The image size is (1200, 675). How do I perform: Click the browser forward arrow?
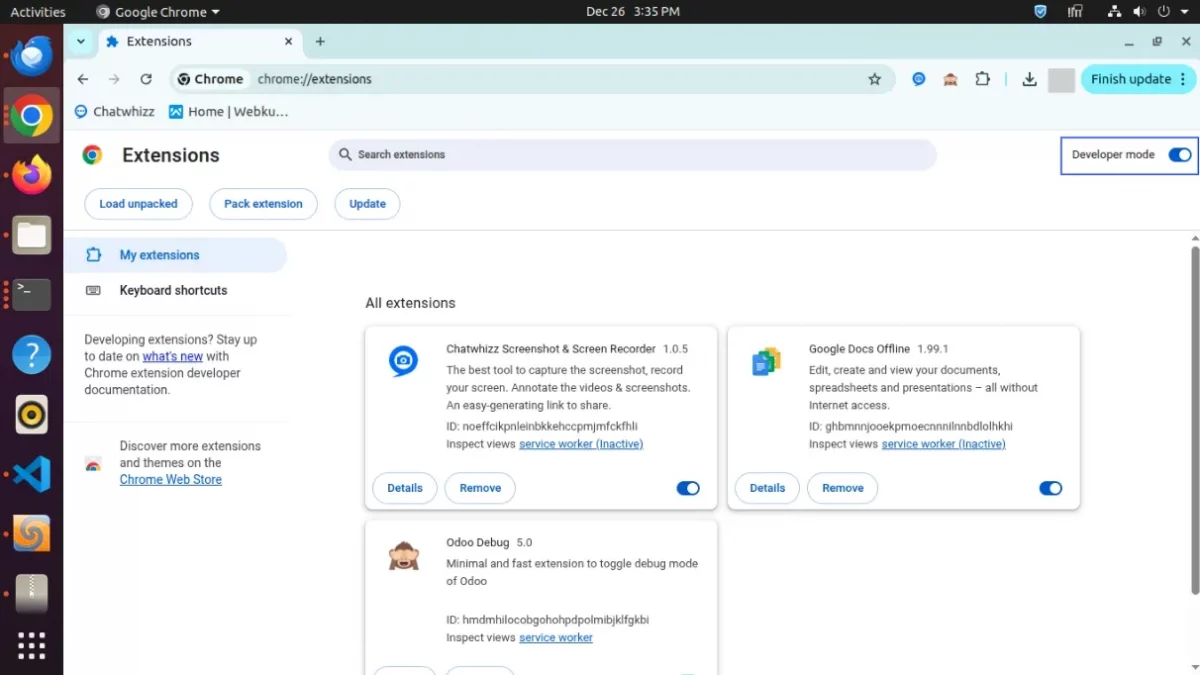(x=114, y=79)
